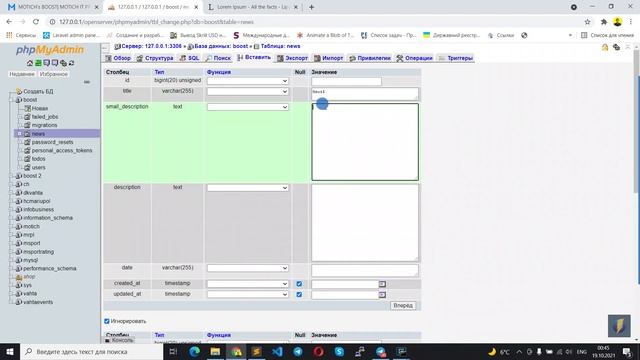Open the Операции tab
This screenshot has width=640, height=360.
tap(415, 58)
